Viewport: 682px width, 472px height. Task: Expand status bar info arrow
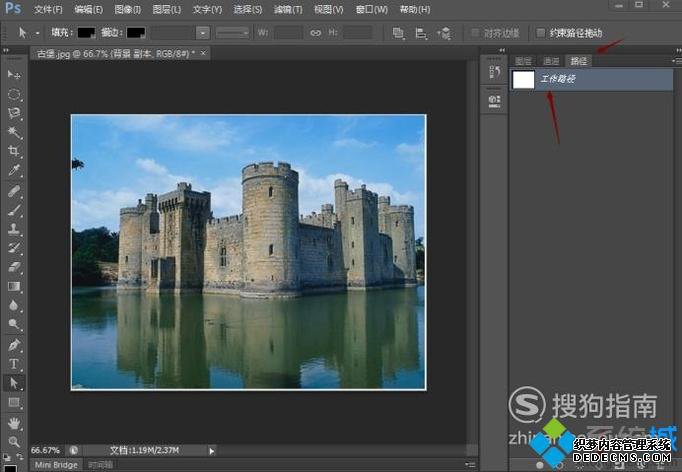tap(211, 451)
